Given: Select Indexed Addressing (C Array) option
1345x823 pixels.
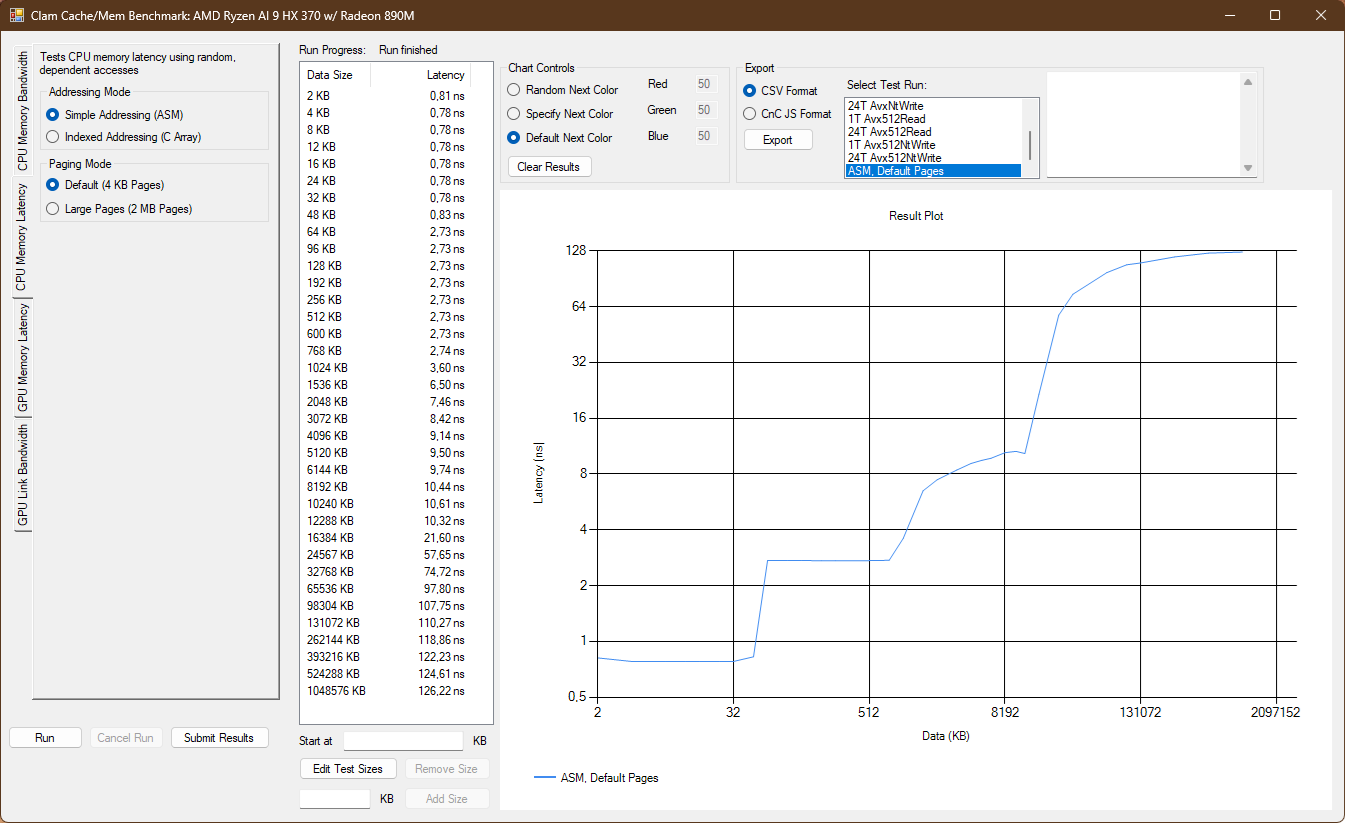Looking at the screenshot, I should 53,137.
